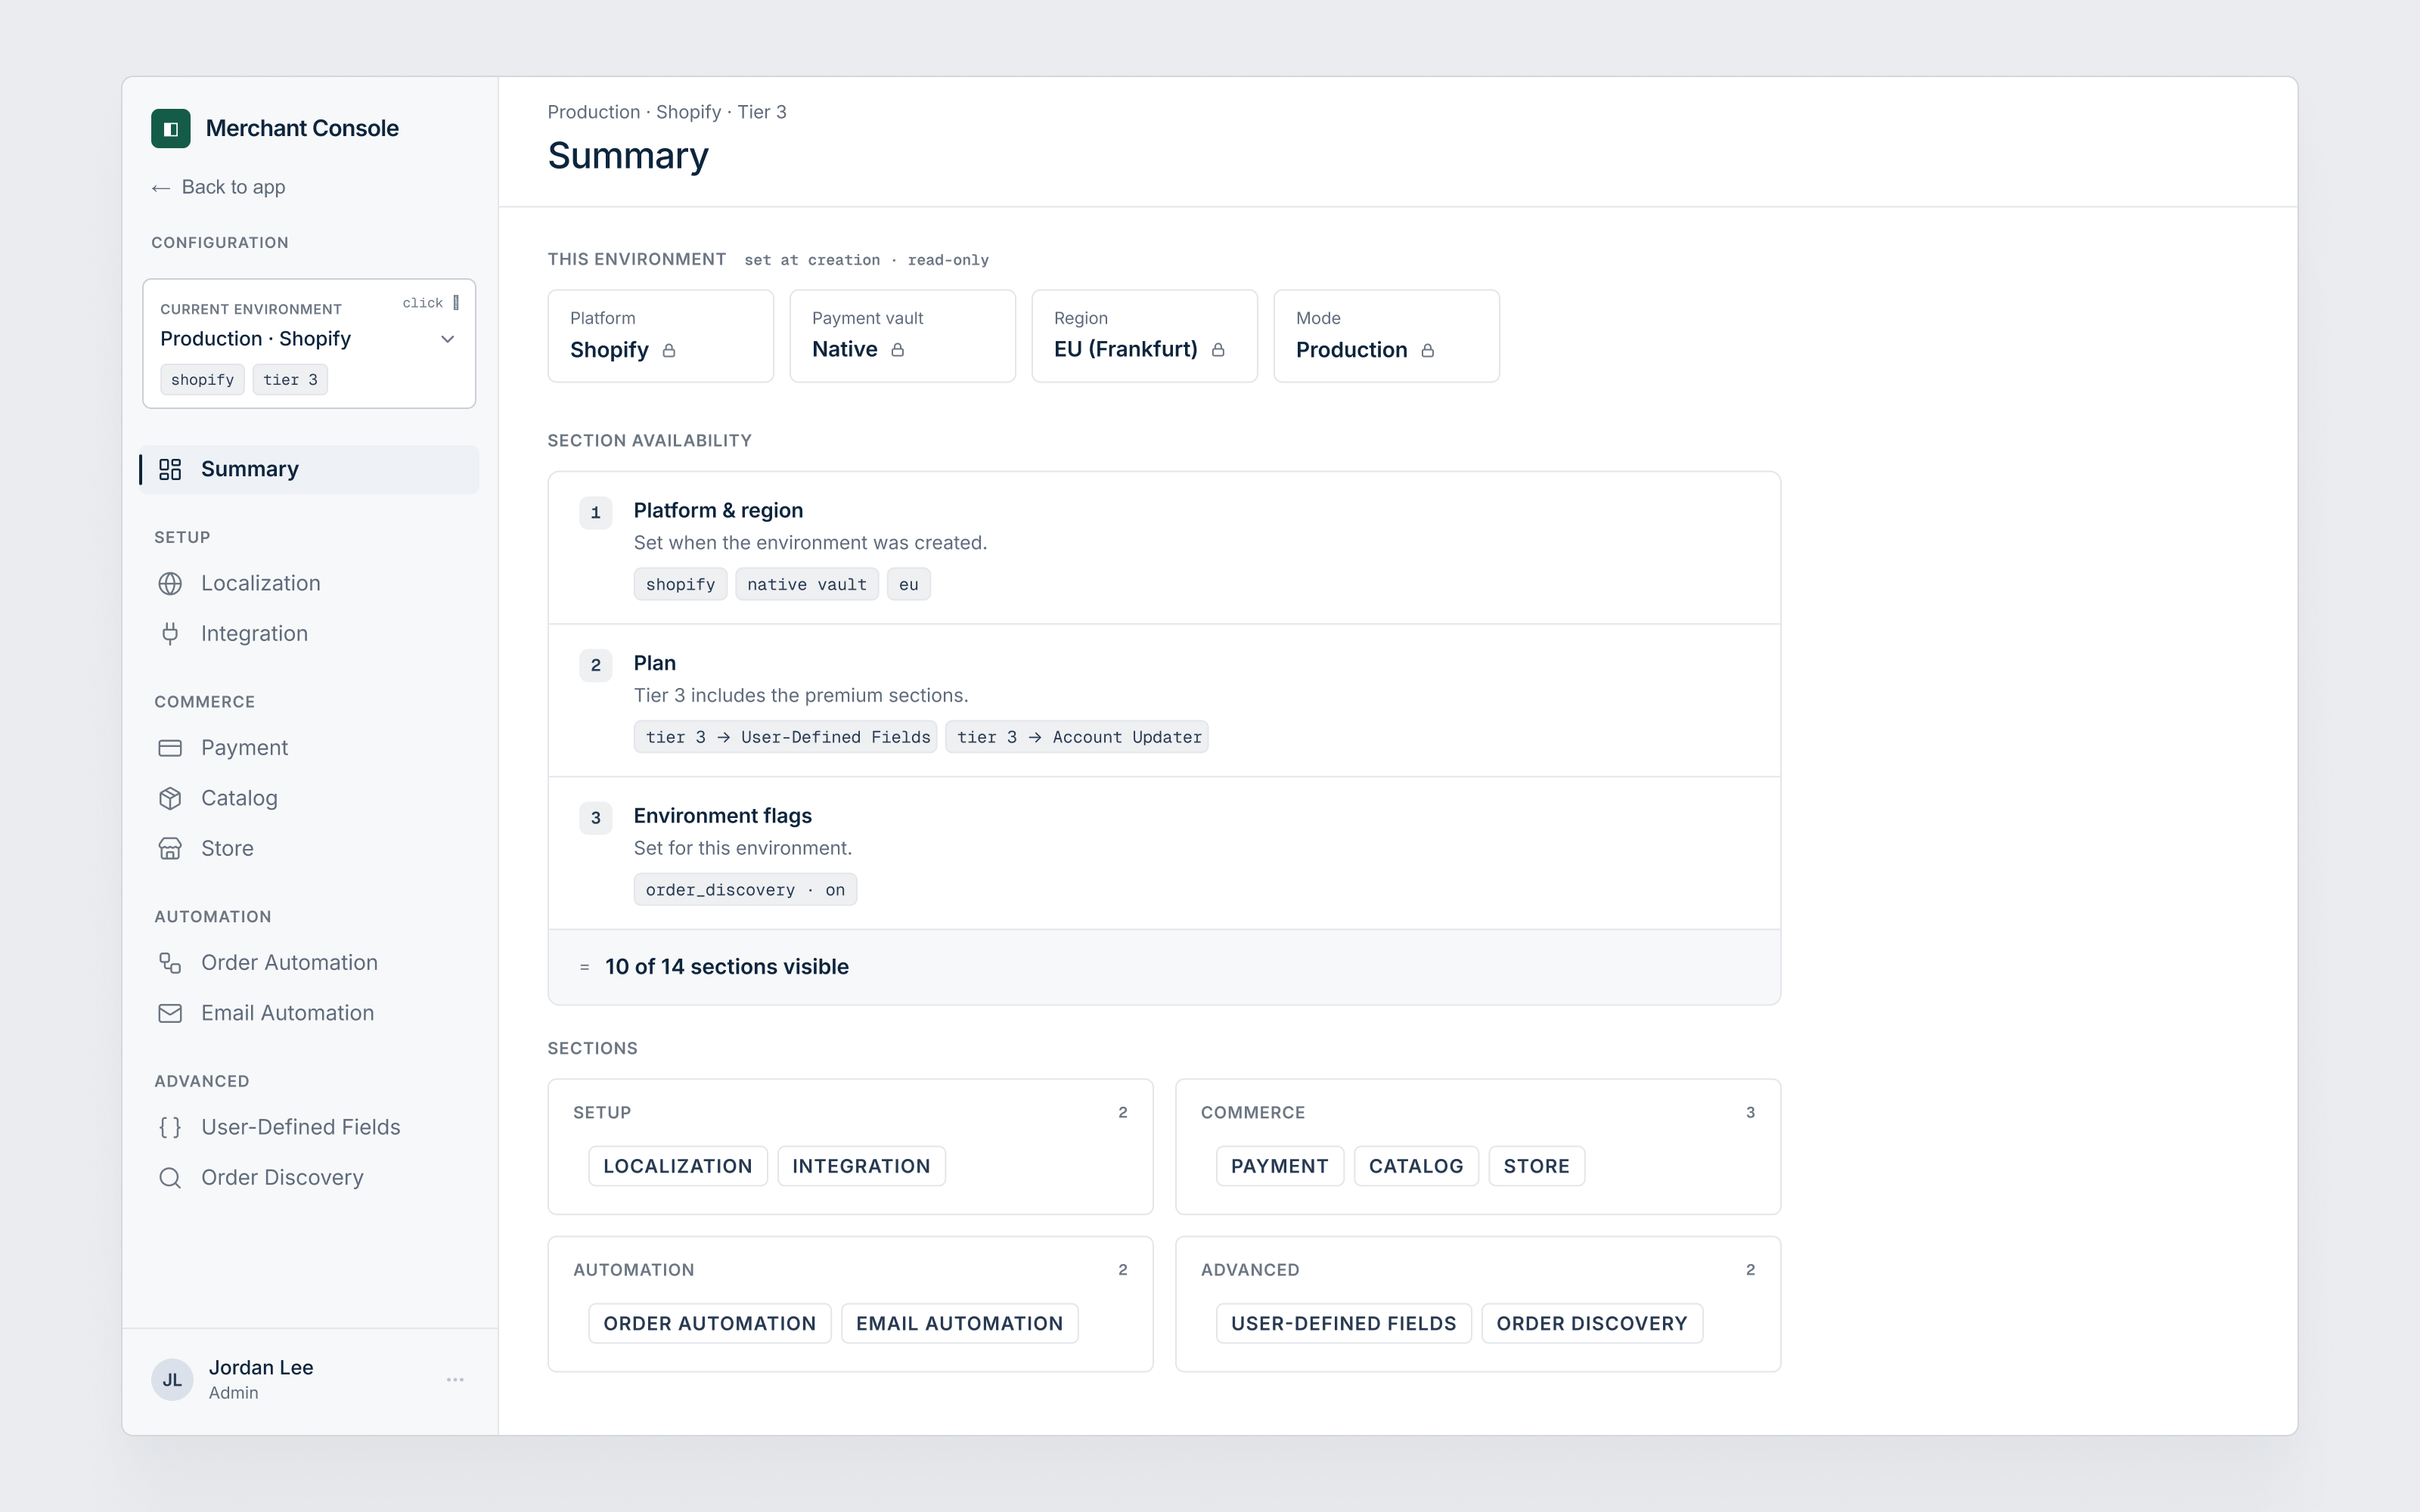
Task: Click the eu tag under Platform & region
Action: point(909,584)
